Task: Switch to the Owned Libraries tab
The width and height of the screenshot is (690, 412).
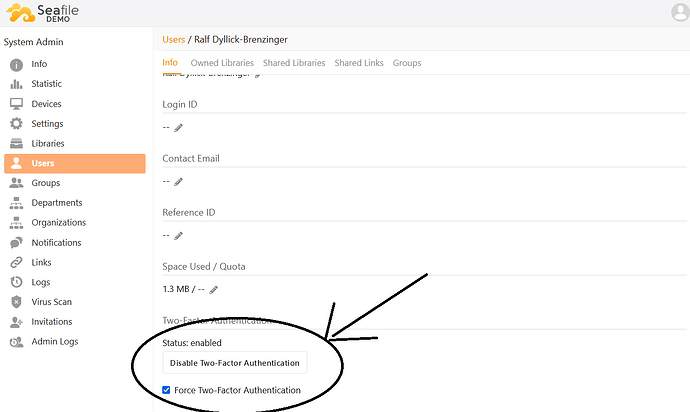Action: point(222,63)
